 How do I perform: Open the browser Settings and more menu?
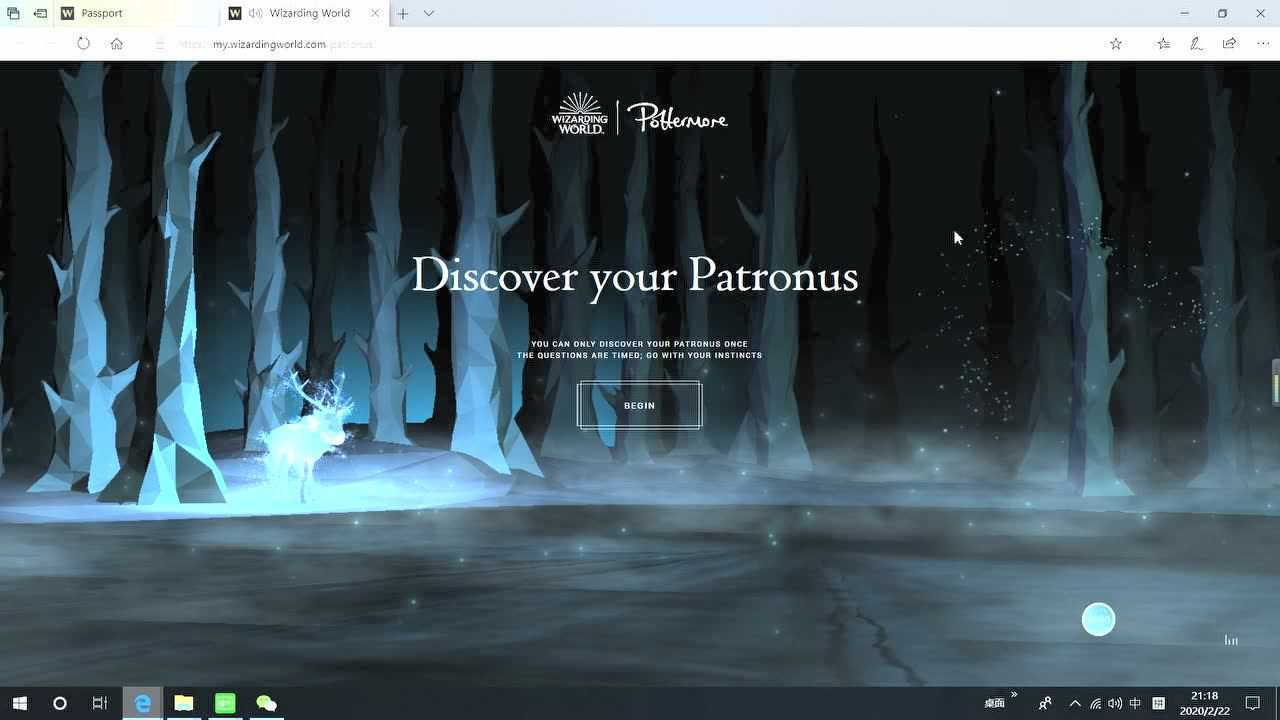coord(1262,44)
